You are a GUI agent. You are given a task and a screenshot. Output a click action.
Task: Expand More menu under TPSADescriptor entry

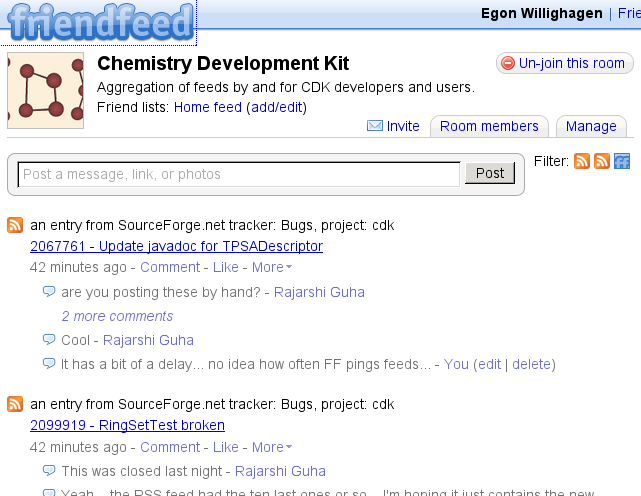[272, 267]
